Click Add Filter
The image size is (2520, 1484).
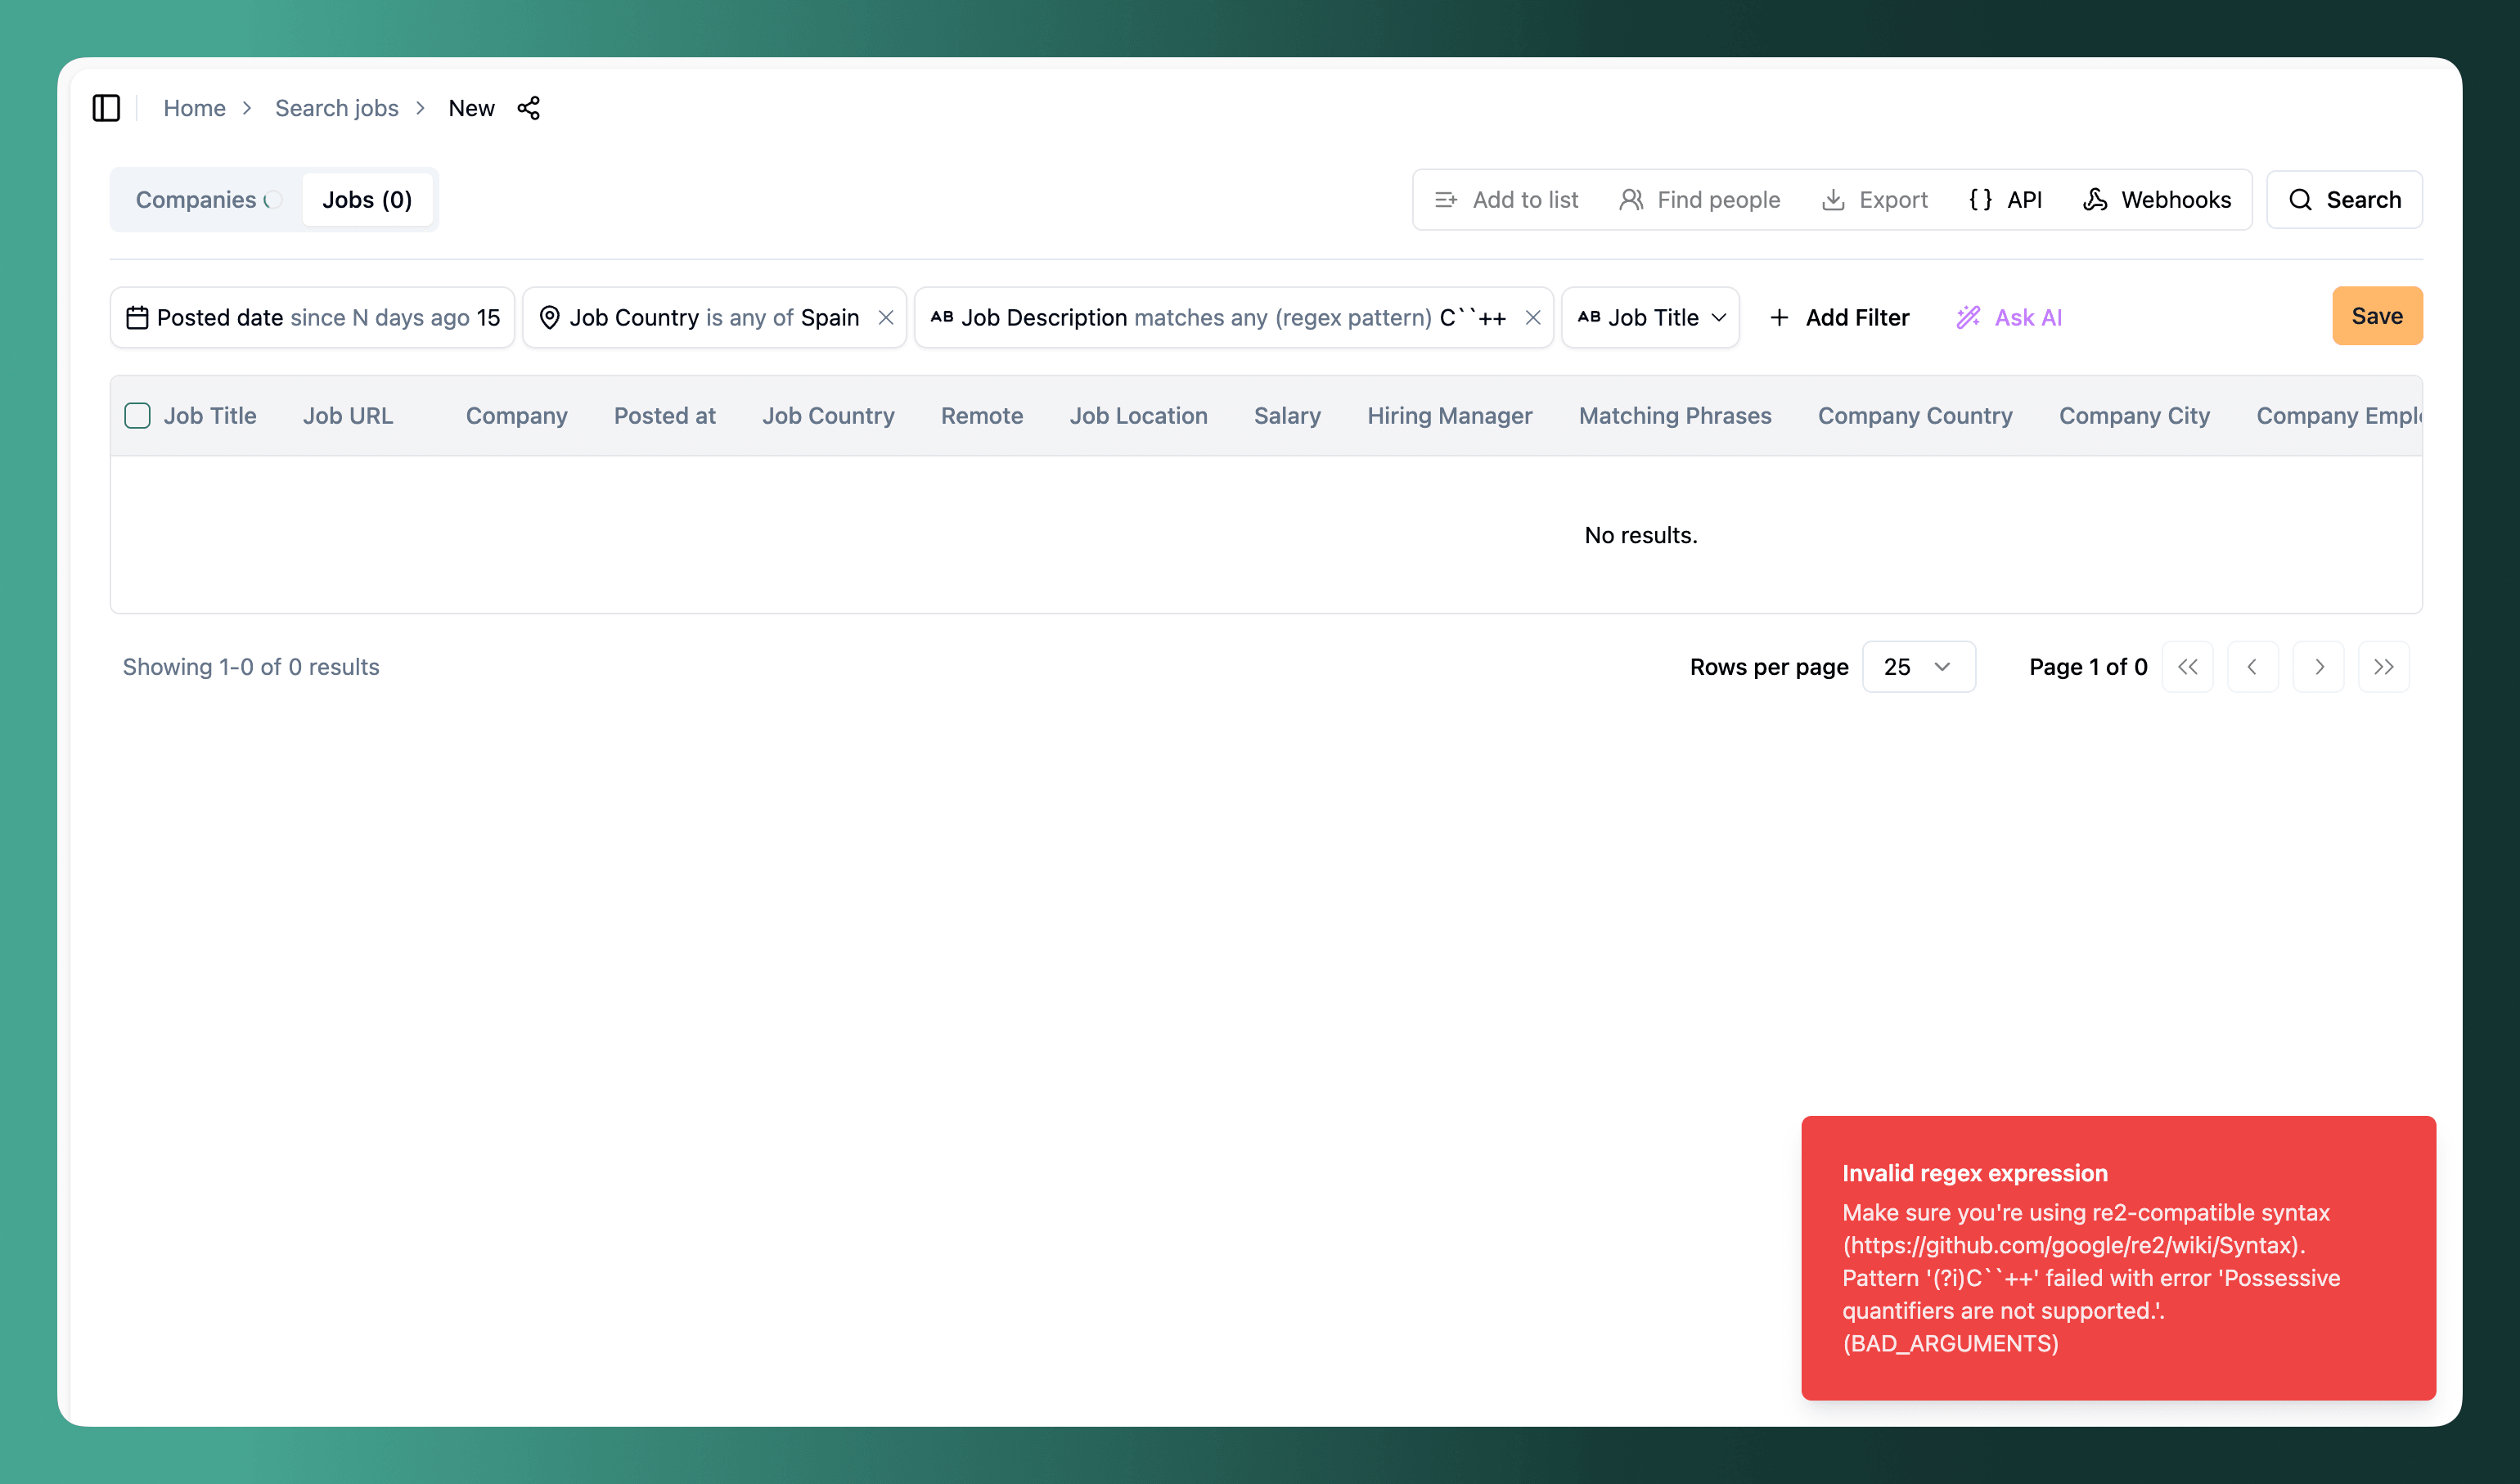pyautogui.click(x=1839, y=317)
